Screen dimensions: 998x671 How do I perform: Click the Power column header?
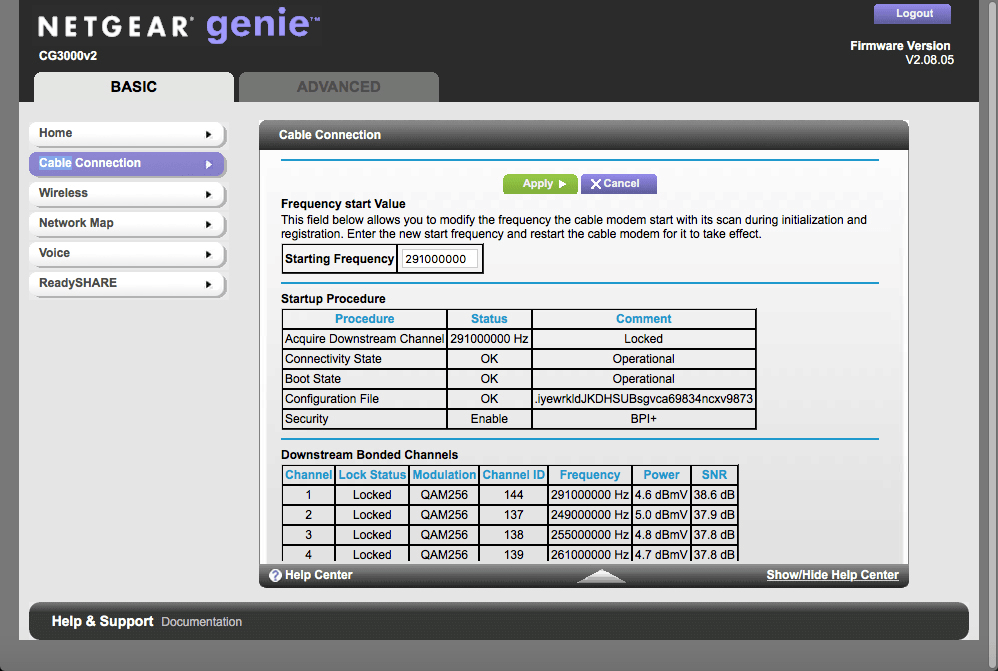pyautogui.click(x=661, y=475)
